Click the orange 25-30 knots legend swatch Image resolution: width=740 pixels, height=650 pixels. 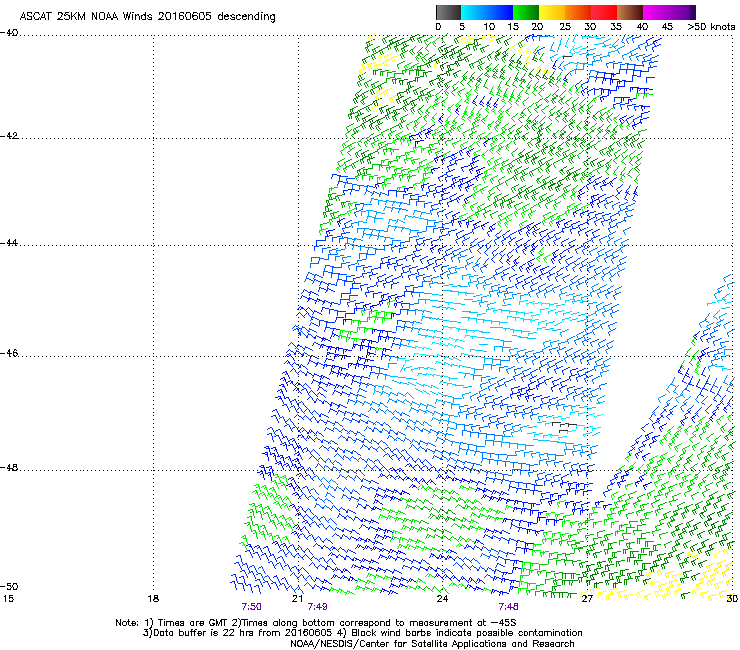click(x=578, y=12)
